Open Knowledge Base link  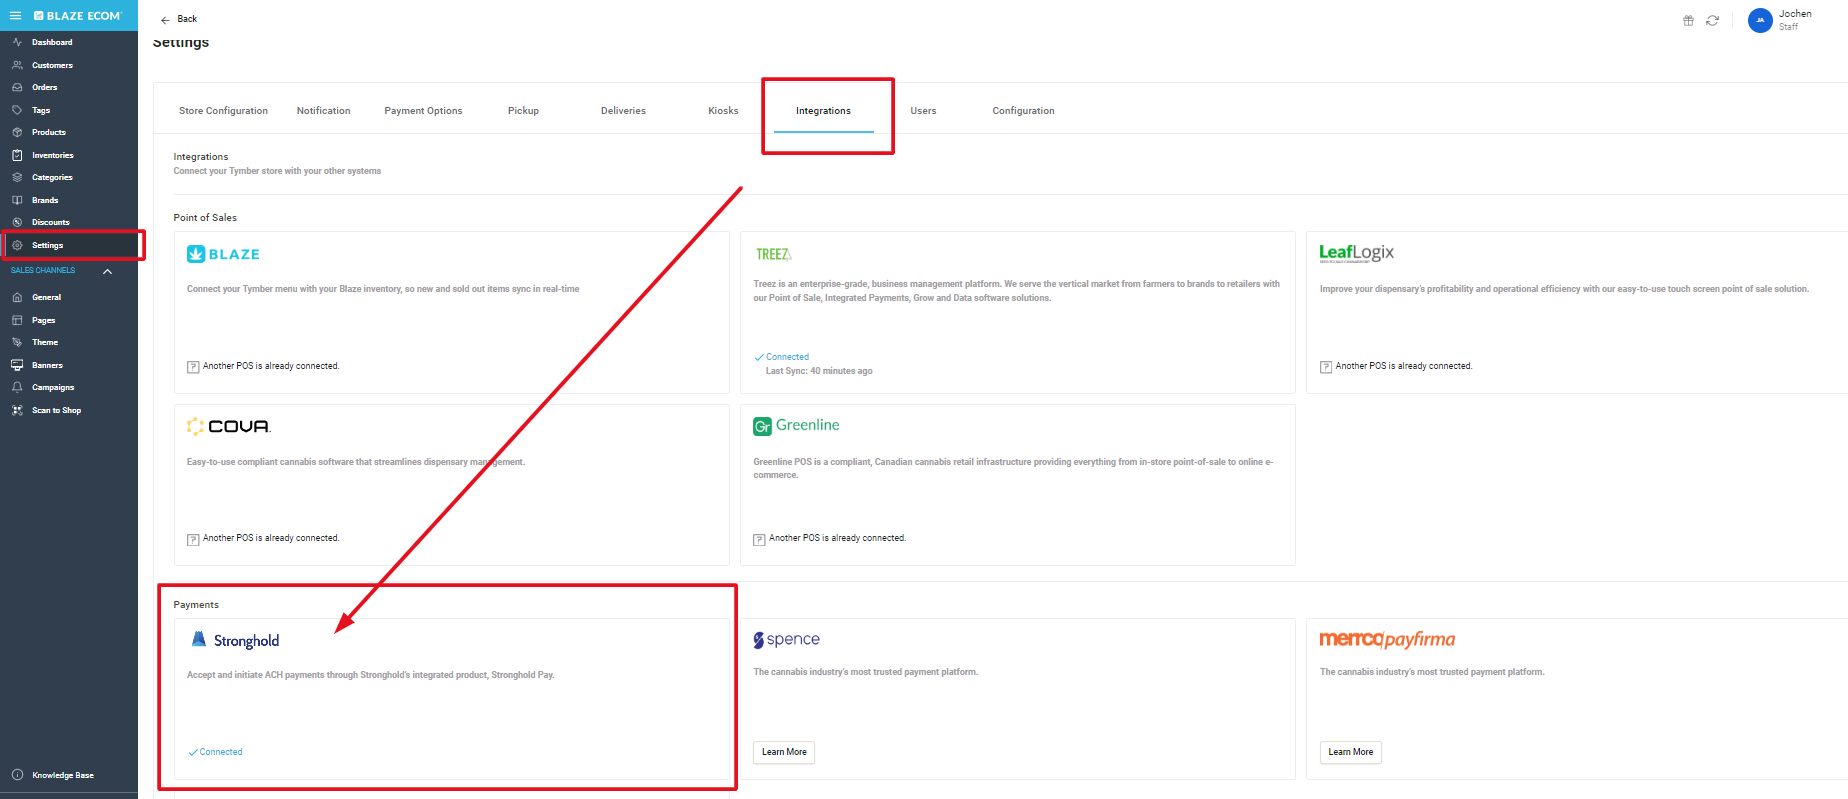tap(63, 775)
